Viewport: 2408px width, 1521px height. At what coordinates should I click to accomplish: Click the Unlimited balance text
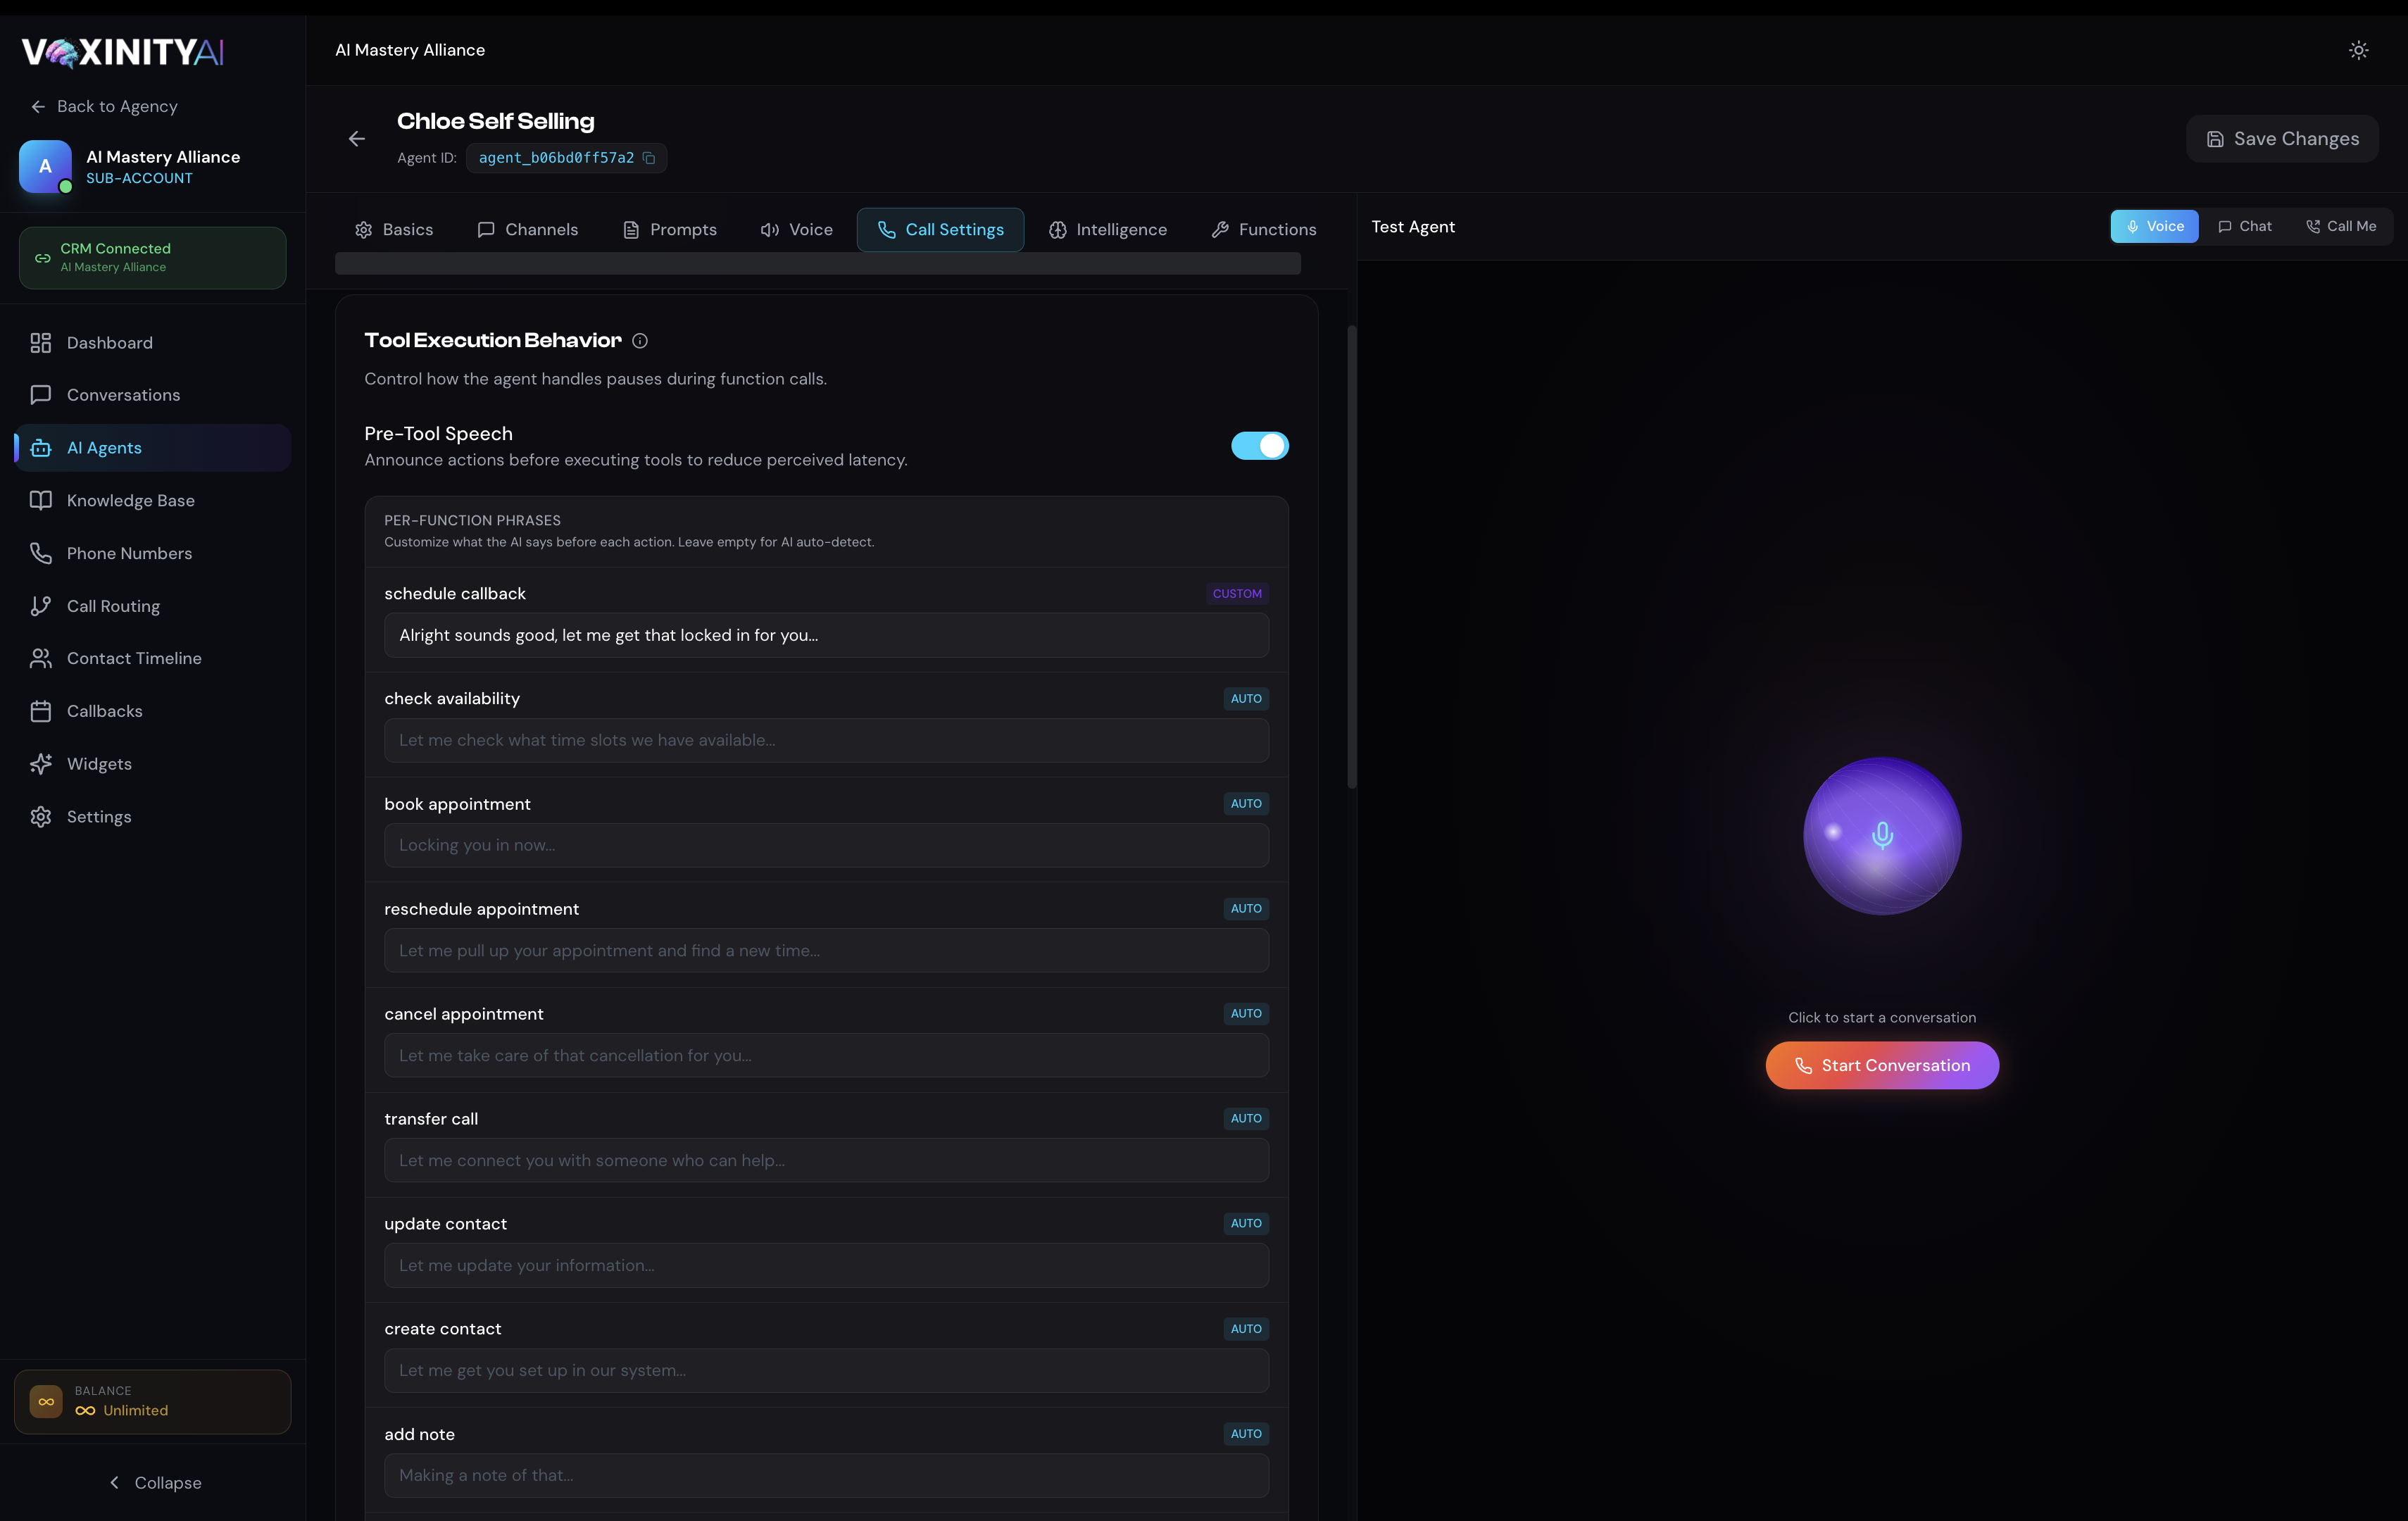click(x=135, y=1411)
